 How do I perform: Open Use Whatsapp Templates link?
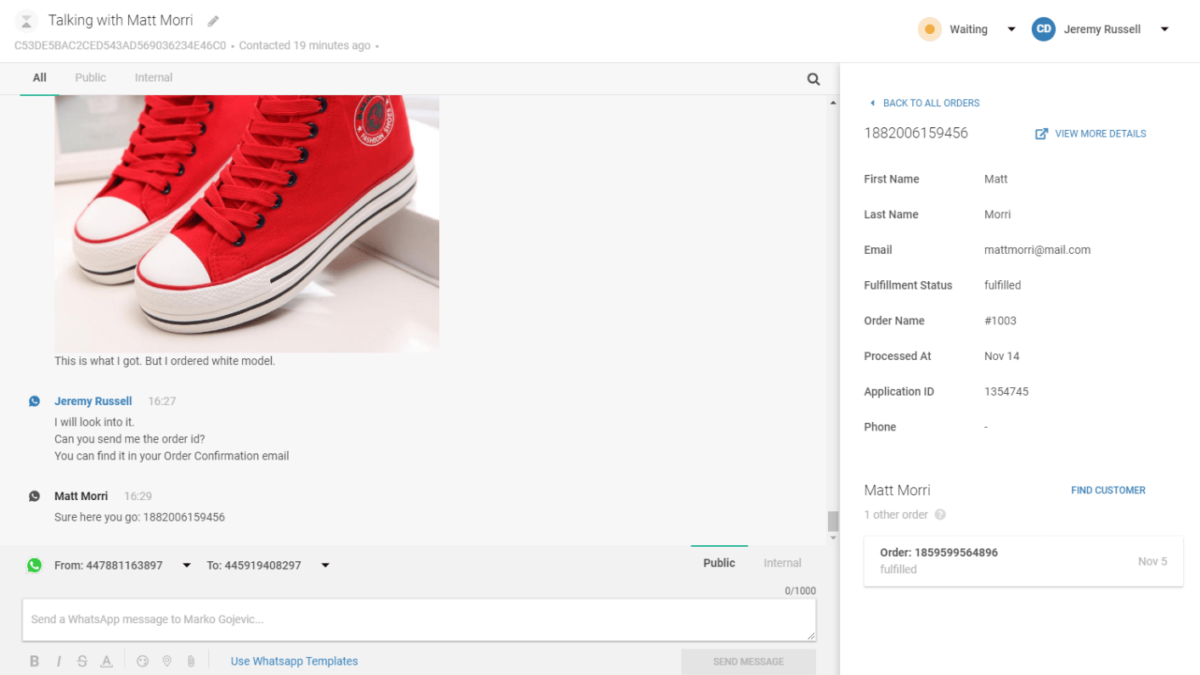(x=294, y=661)
